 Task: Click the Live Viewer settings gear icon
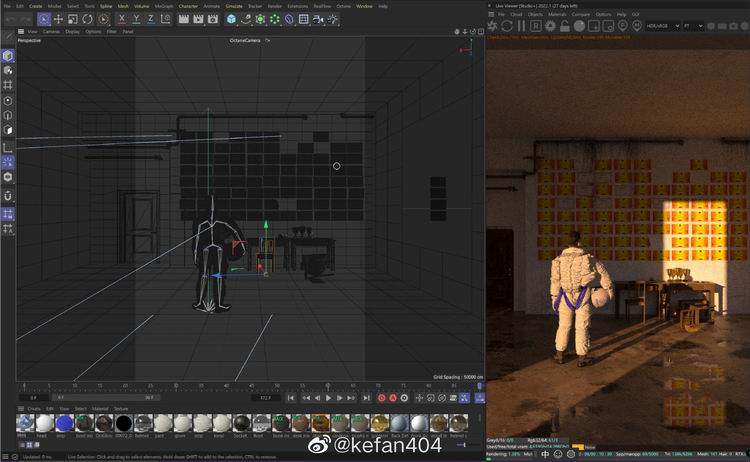550,26
